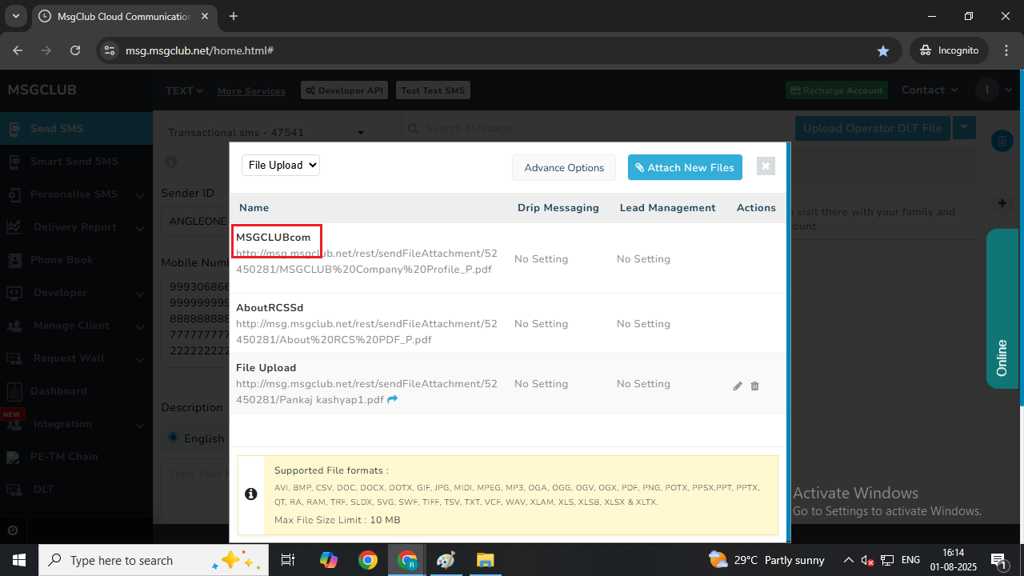Reload the MsgClub page
The height and width of the screenshot is (576, 1024).
click(x=75, y=50)
